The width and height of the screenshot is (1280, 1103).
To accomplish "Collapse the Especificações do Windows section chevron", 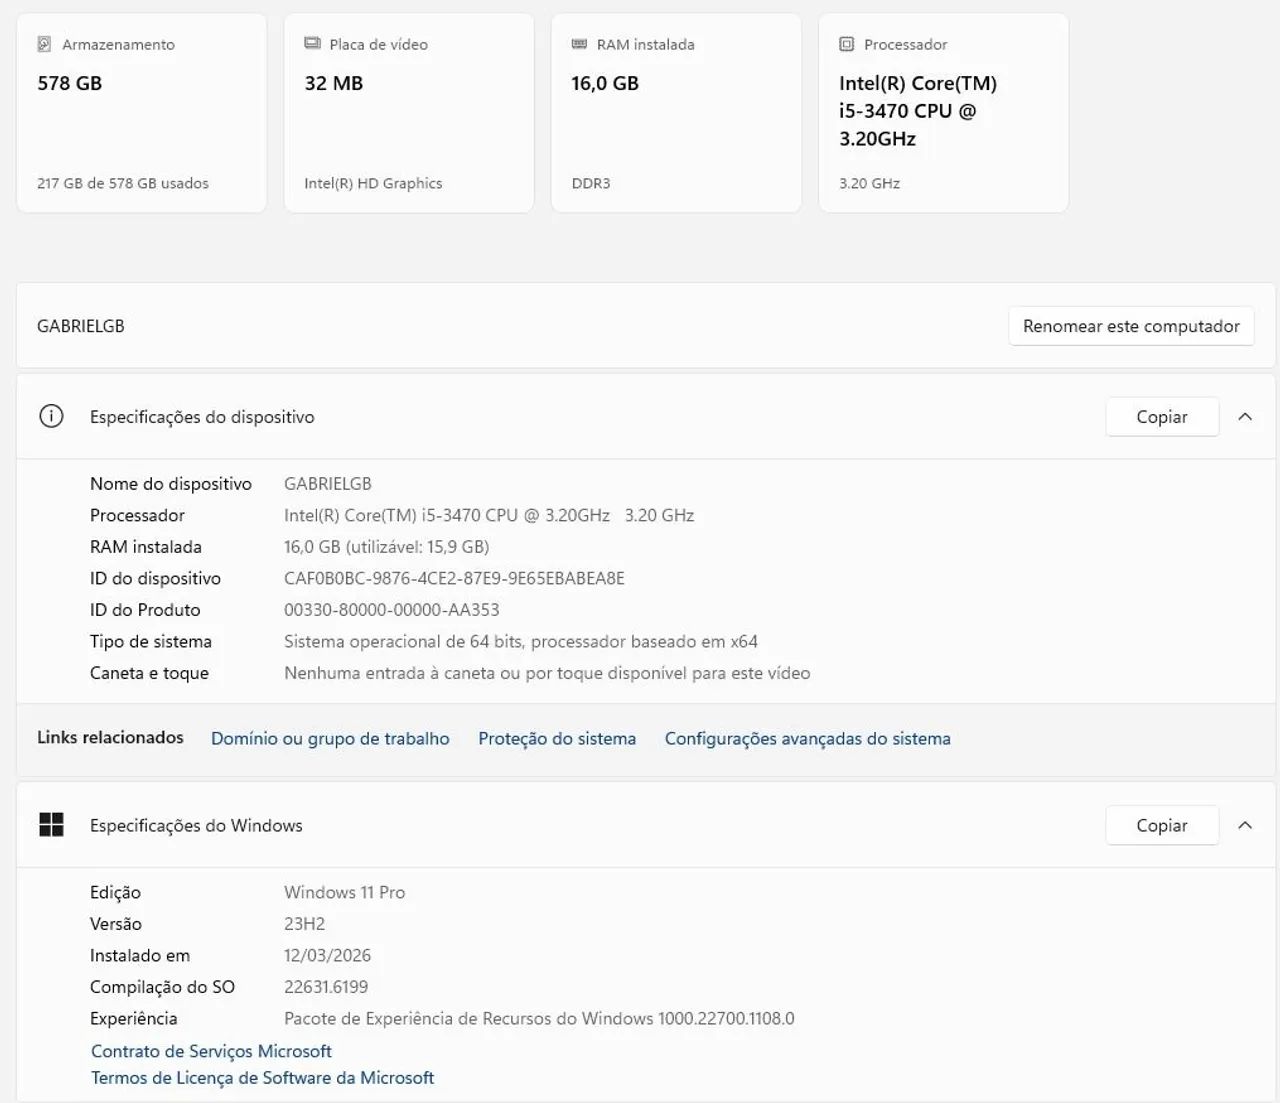I will pos(1245,825).
